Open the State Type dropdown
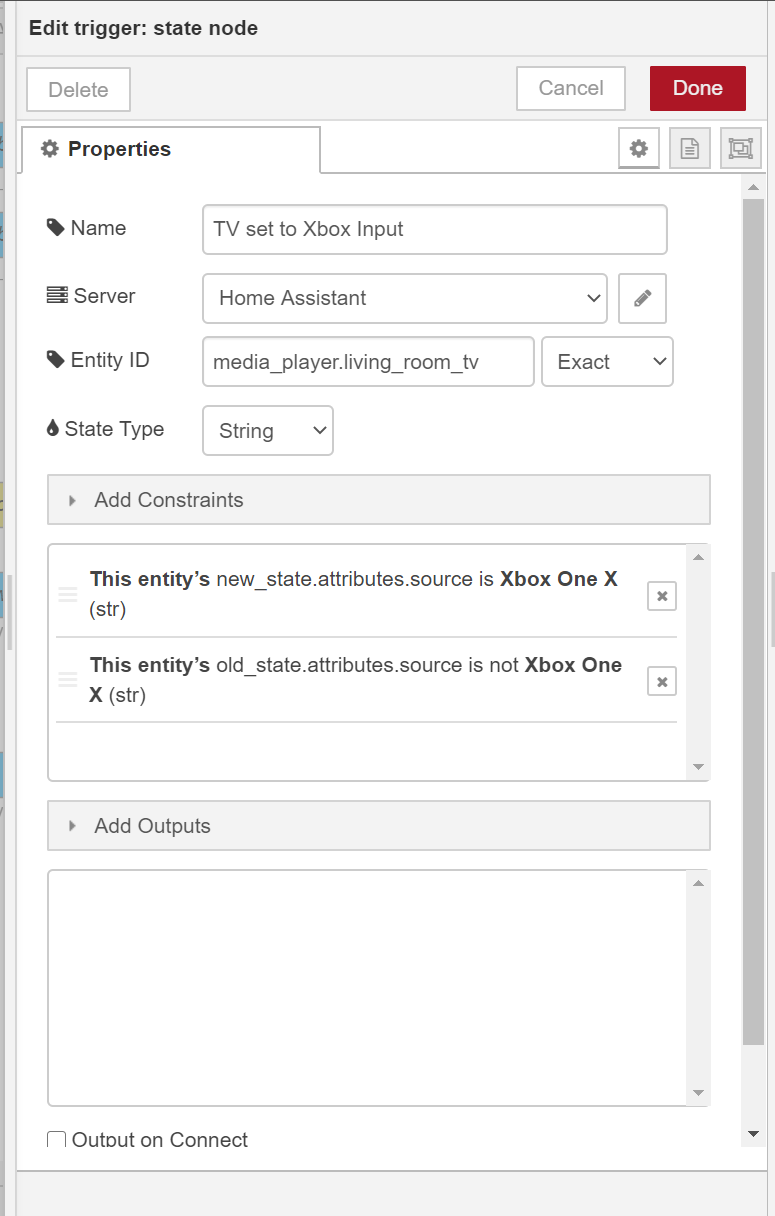Viewport: 775px width, 1216px height. click(x=268, y=430)
